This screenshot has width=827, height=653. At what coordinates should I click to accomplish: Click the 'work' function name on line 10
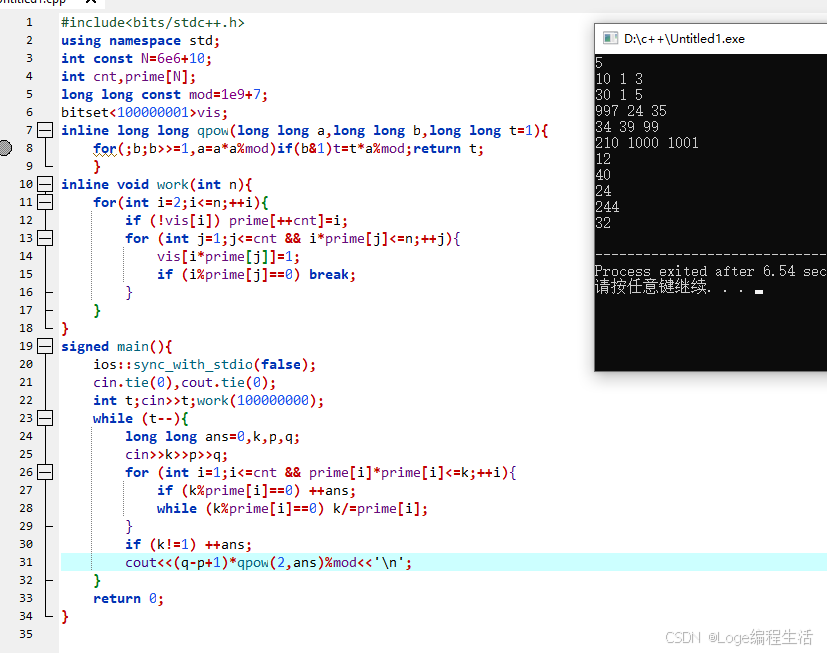(x=172, y=185)
